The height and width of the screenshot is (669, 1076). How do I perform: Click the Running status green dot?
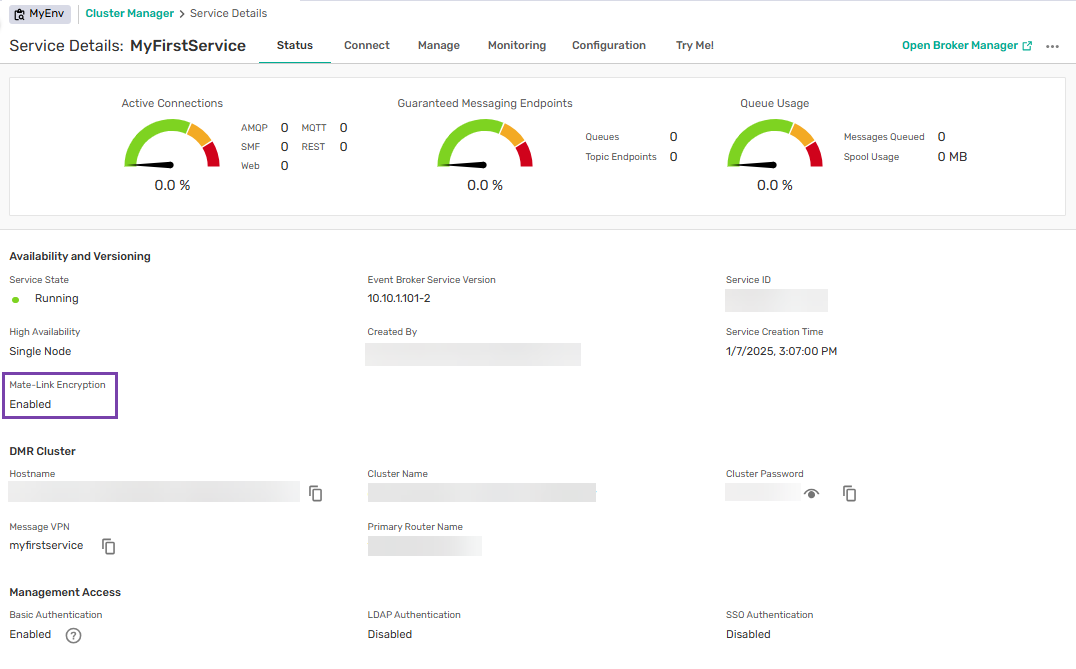[16, 299]
